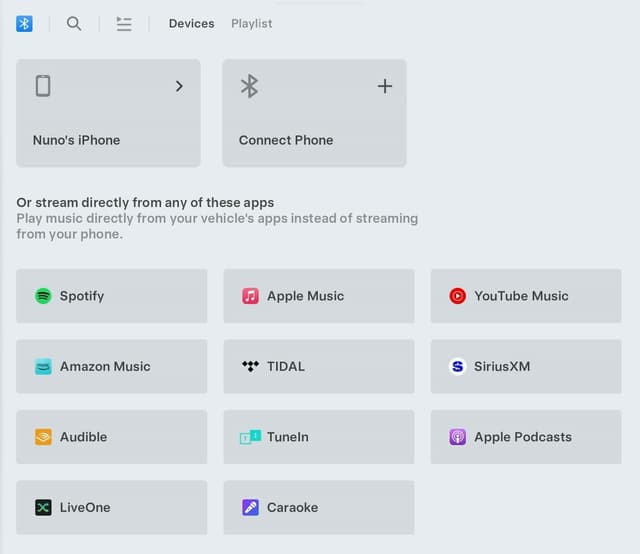640x554 pixels.
Task: Launch Apple Music from its red icon
Action: tap(250, 296)
